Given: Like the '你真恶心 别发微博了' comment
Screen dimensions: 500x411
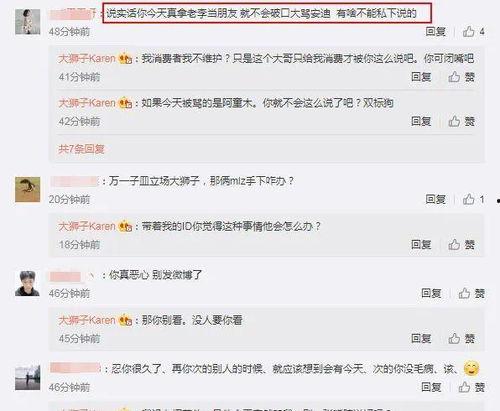Looking at the screenshot, I should coord(471,293).
